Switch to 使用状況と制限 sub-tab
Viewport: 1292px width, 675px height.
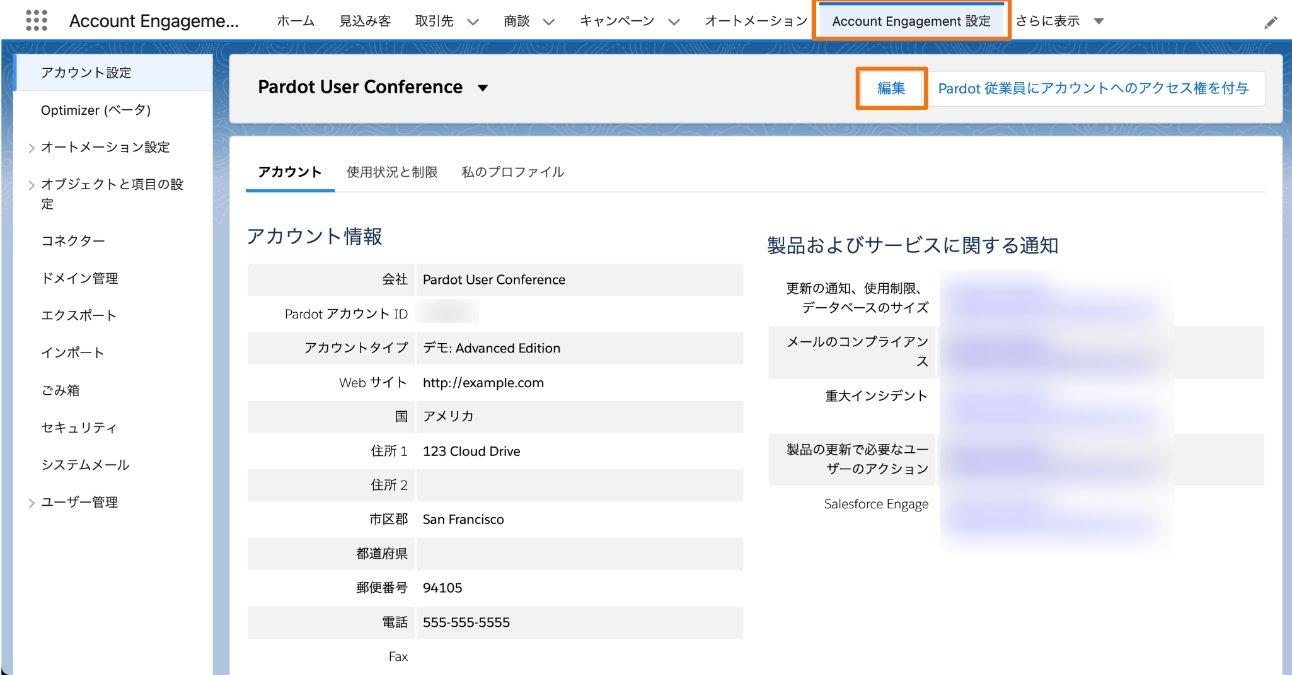click(x=392, y=172)
